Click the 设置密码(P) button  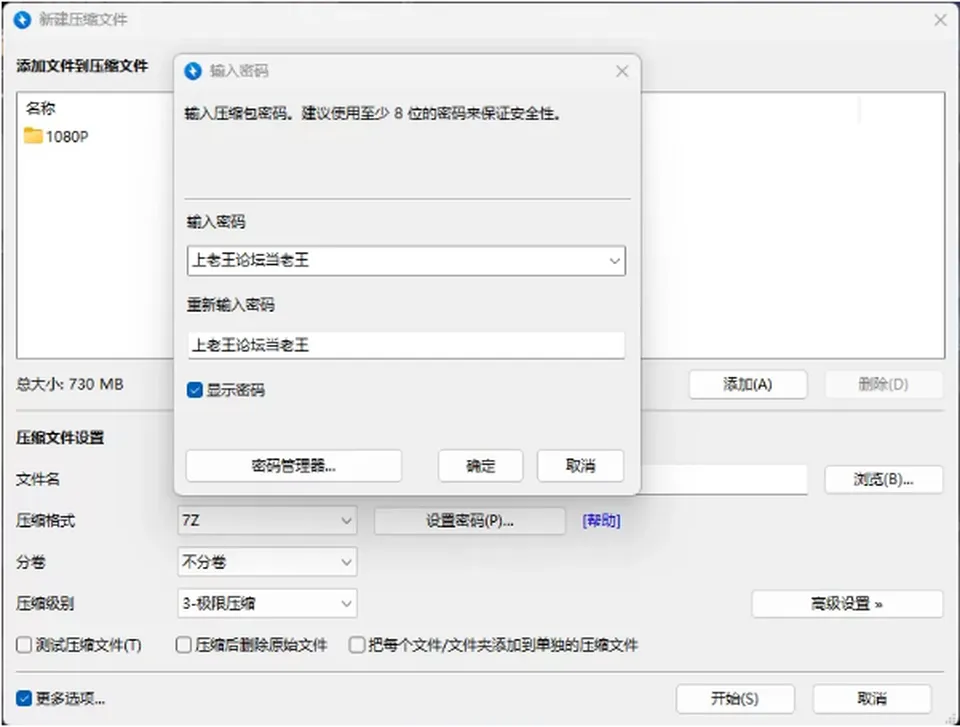tap(470, 521)
